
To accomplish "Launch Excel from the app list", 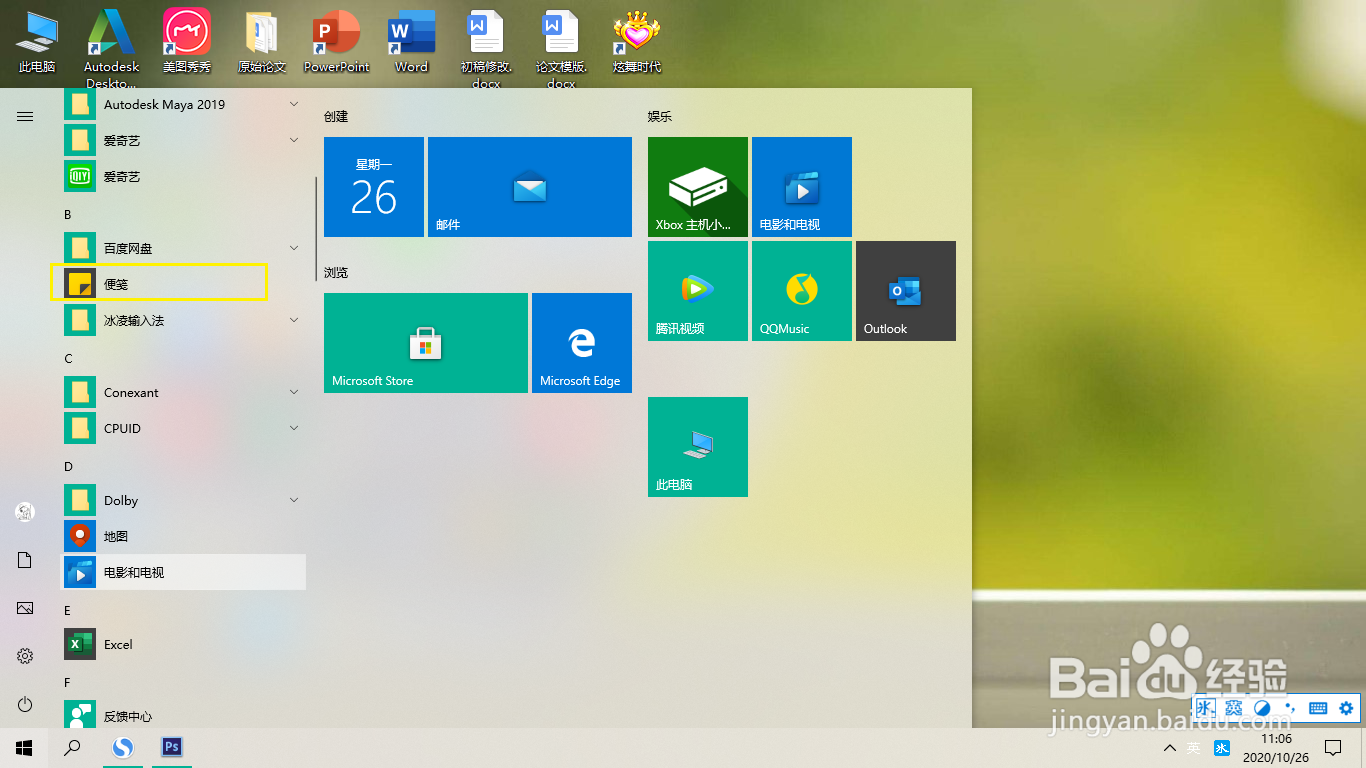I will point(184,644).
